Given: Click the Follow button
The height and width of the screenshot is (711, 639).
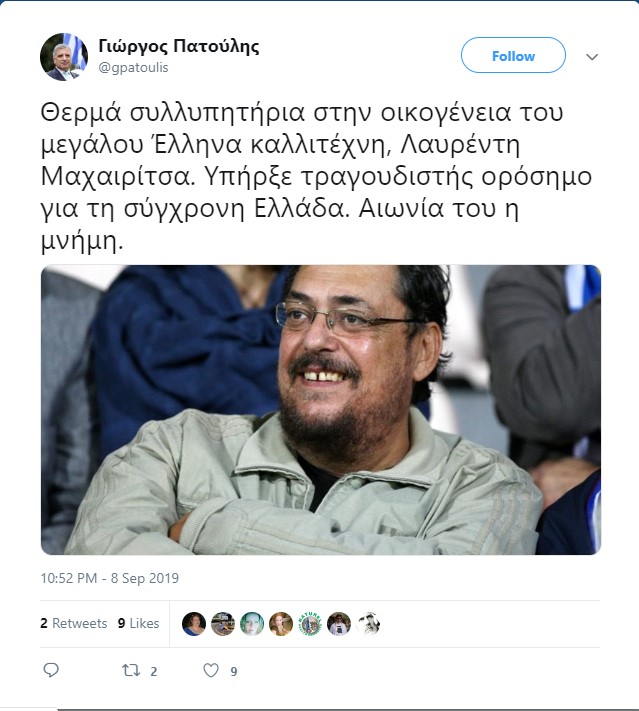Looking at the screenshot, I should pos(513,55).
